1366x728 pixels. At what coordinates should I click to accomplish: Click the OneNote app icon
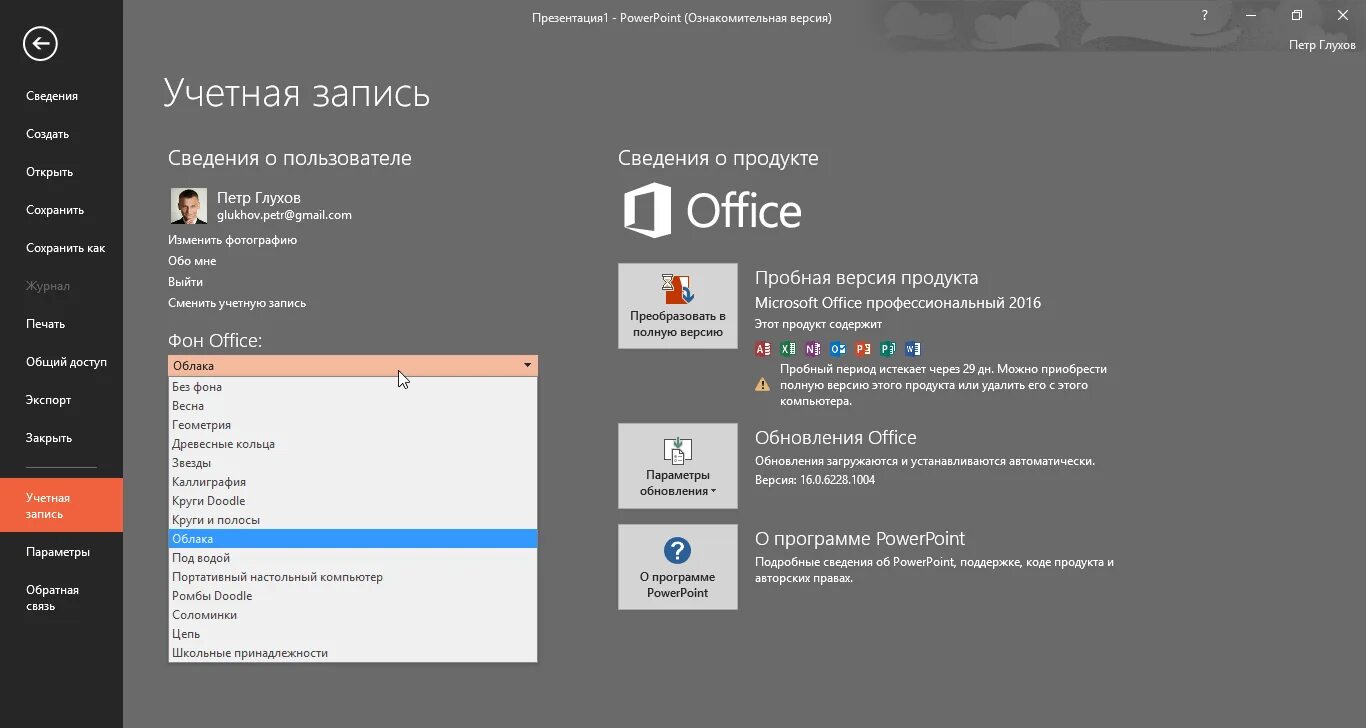[813, 349]
